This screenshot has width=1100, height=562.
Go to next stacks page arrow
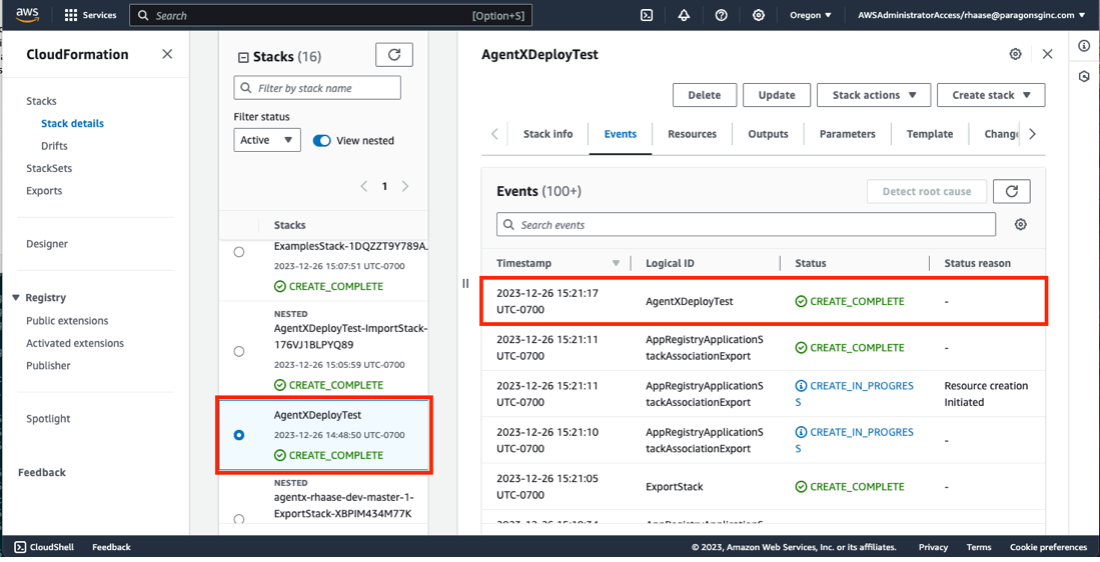(x=405, y=186)
